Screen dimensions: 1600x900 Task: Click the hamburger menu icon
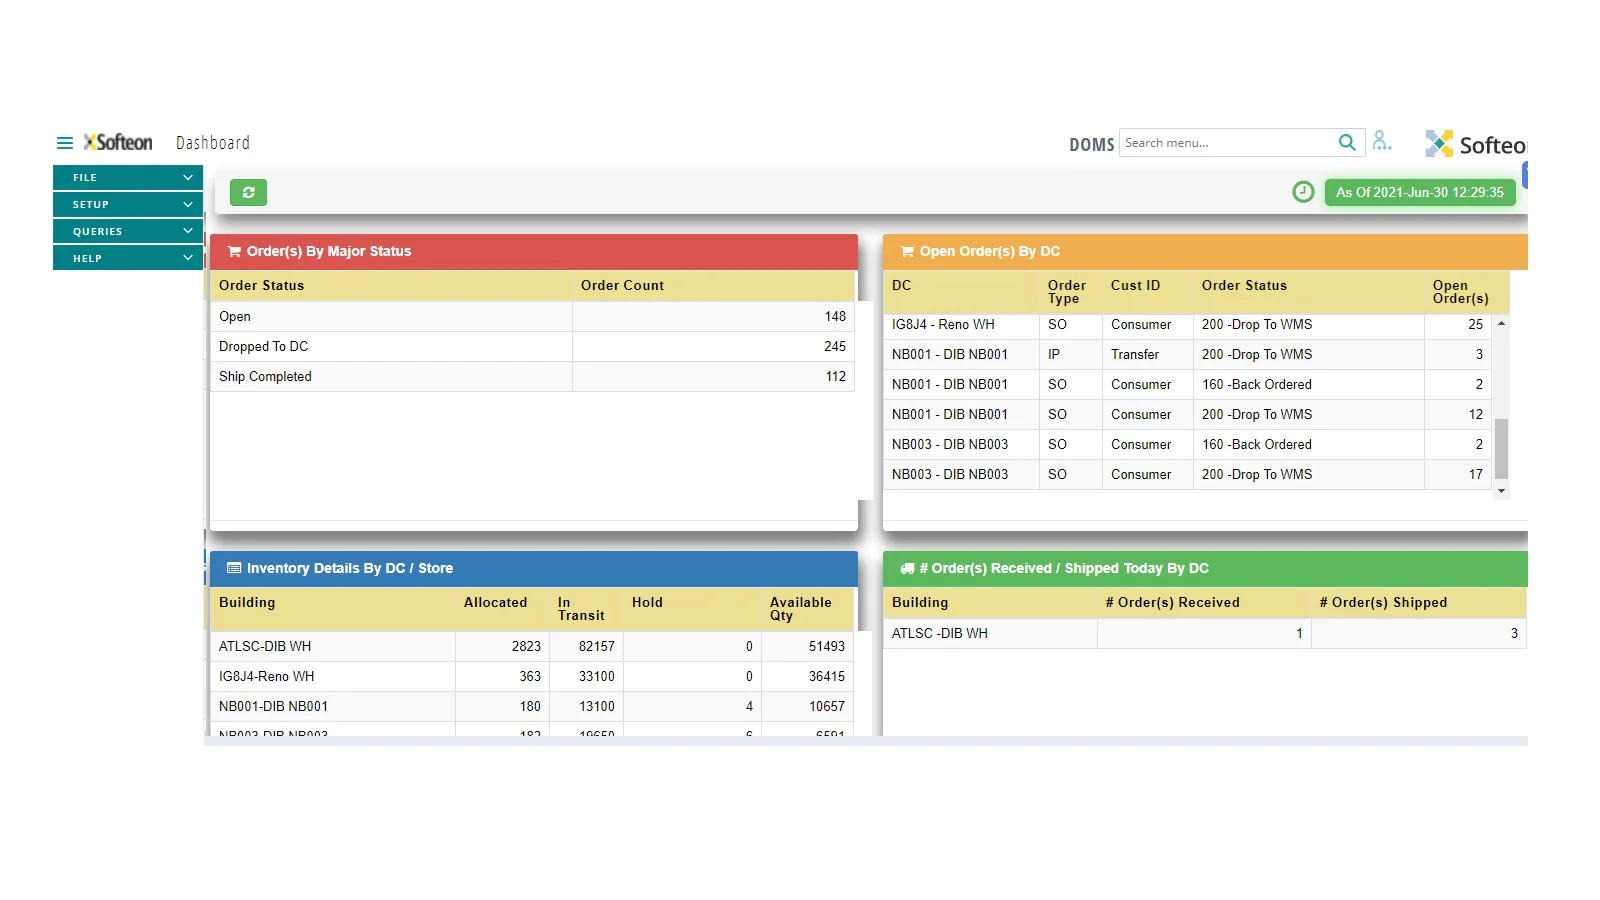pos(65,143)
